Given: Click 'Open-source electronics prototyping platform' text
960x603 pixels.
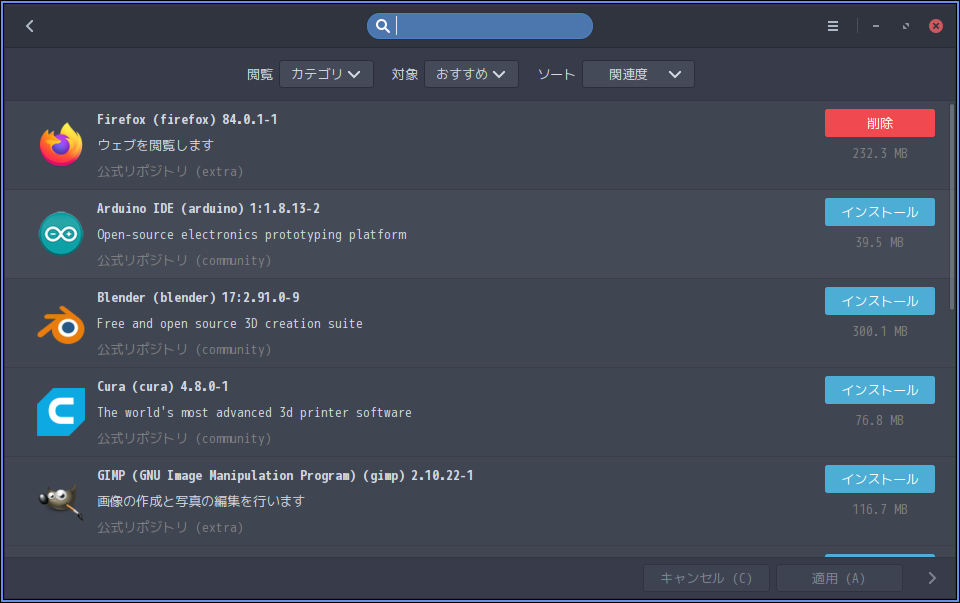Looking at the screenshot, I should coord(252,234).
